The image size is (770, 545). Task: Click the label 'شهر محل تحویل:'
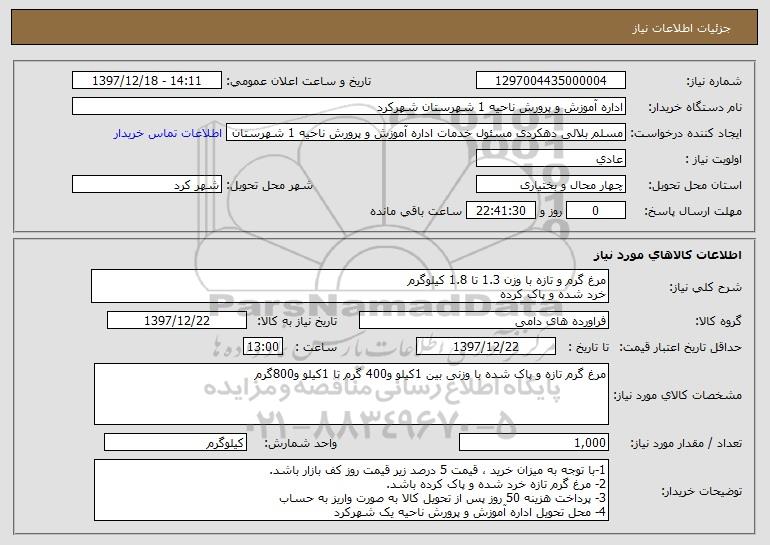click(x=269, y=185)
